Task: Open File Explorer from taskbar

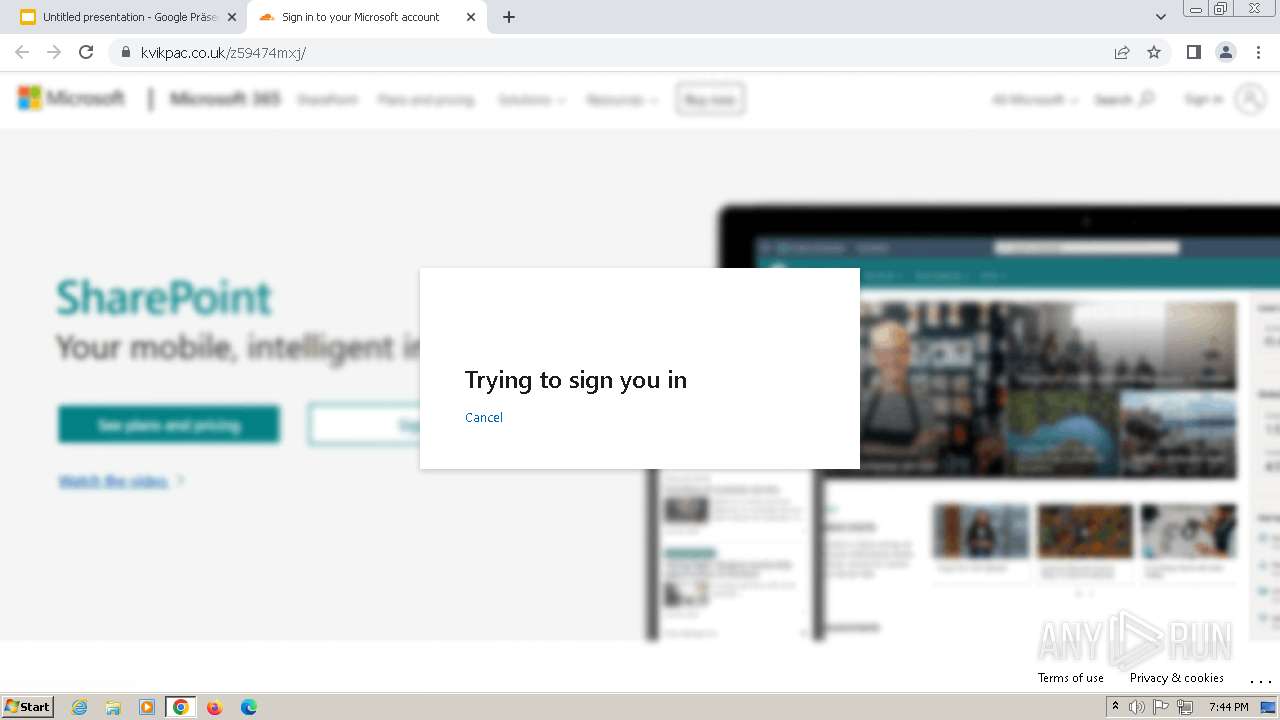Action: tap(113, 707)
